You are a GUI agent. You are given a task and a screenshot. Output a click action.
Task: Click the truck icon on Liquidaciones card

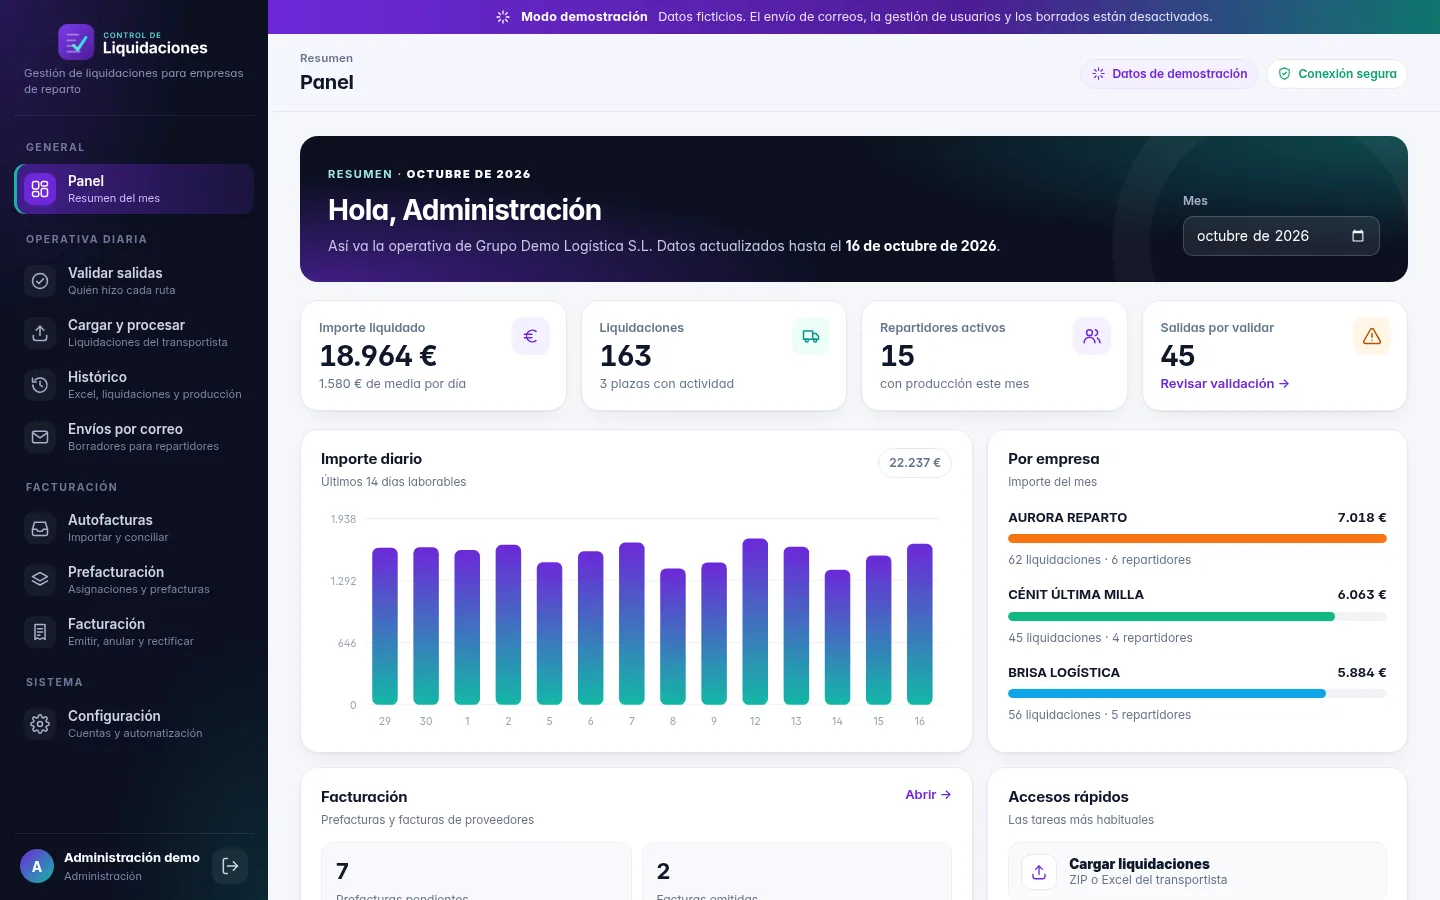point(811,336)
